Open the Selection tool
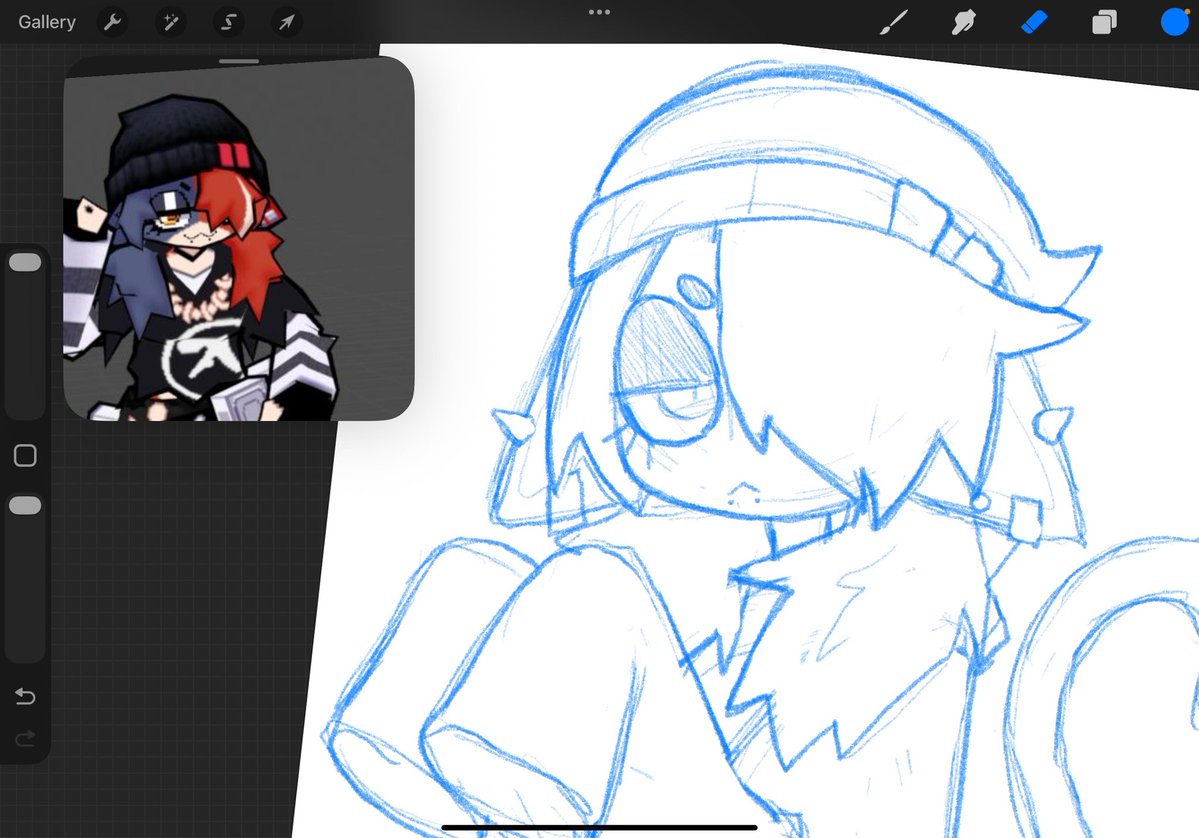 click(229, 22)
